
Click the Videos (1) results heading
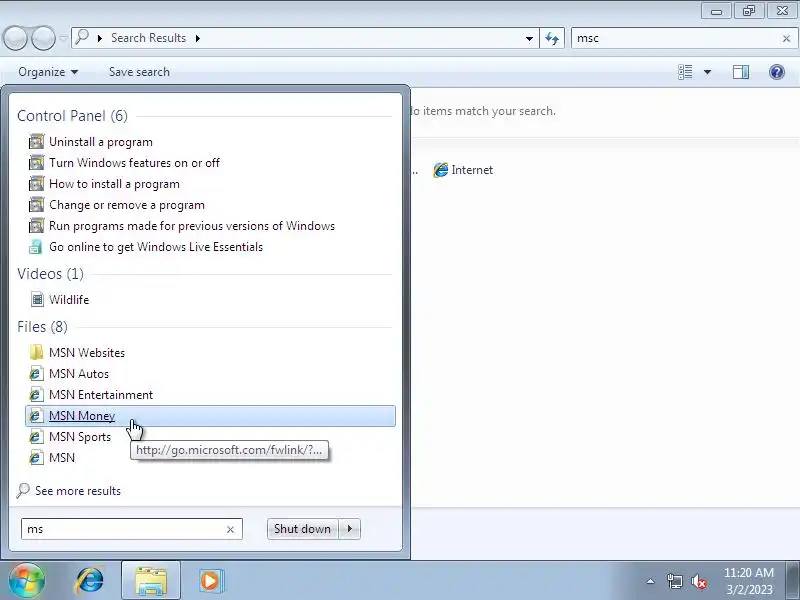(51, 274)
